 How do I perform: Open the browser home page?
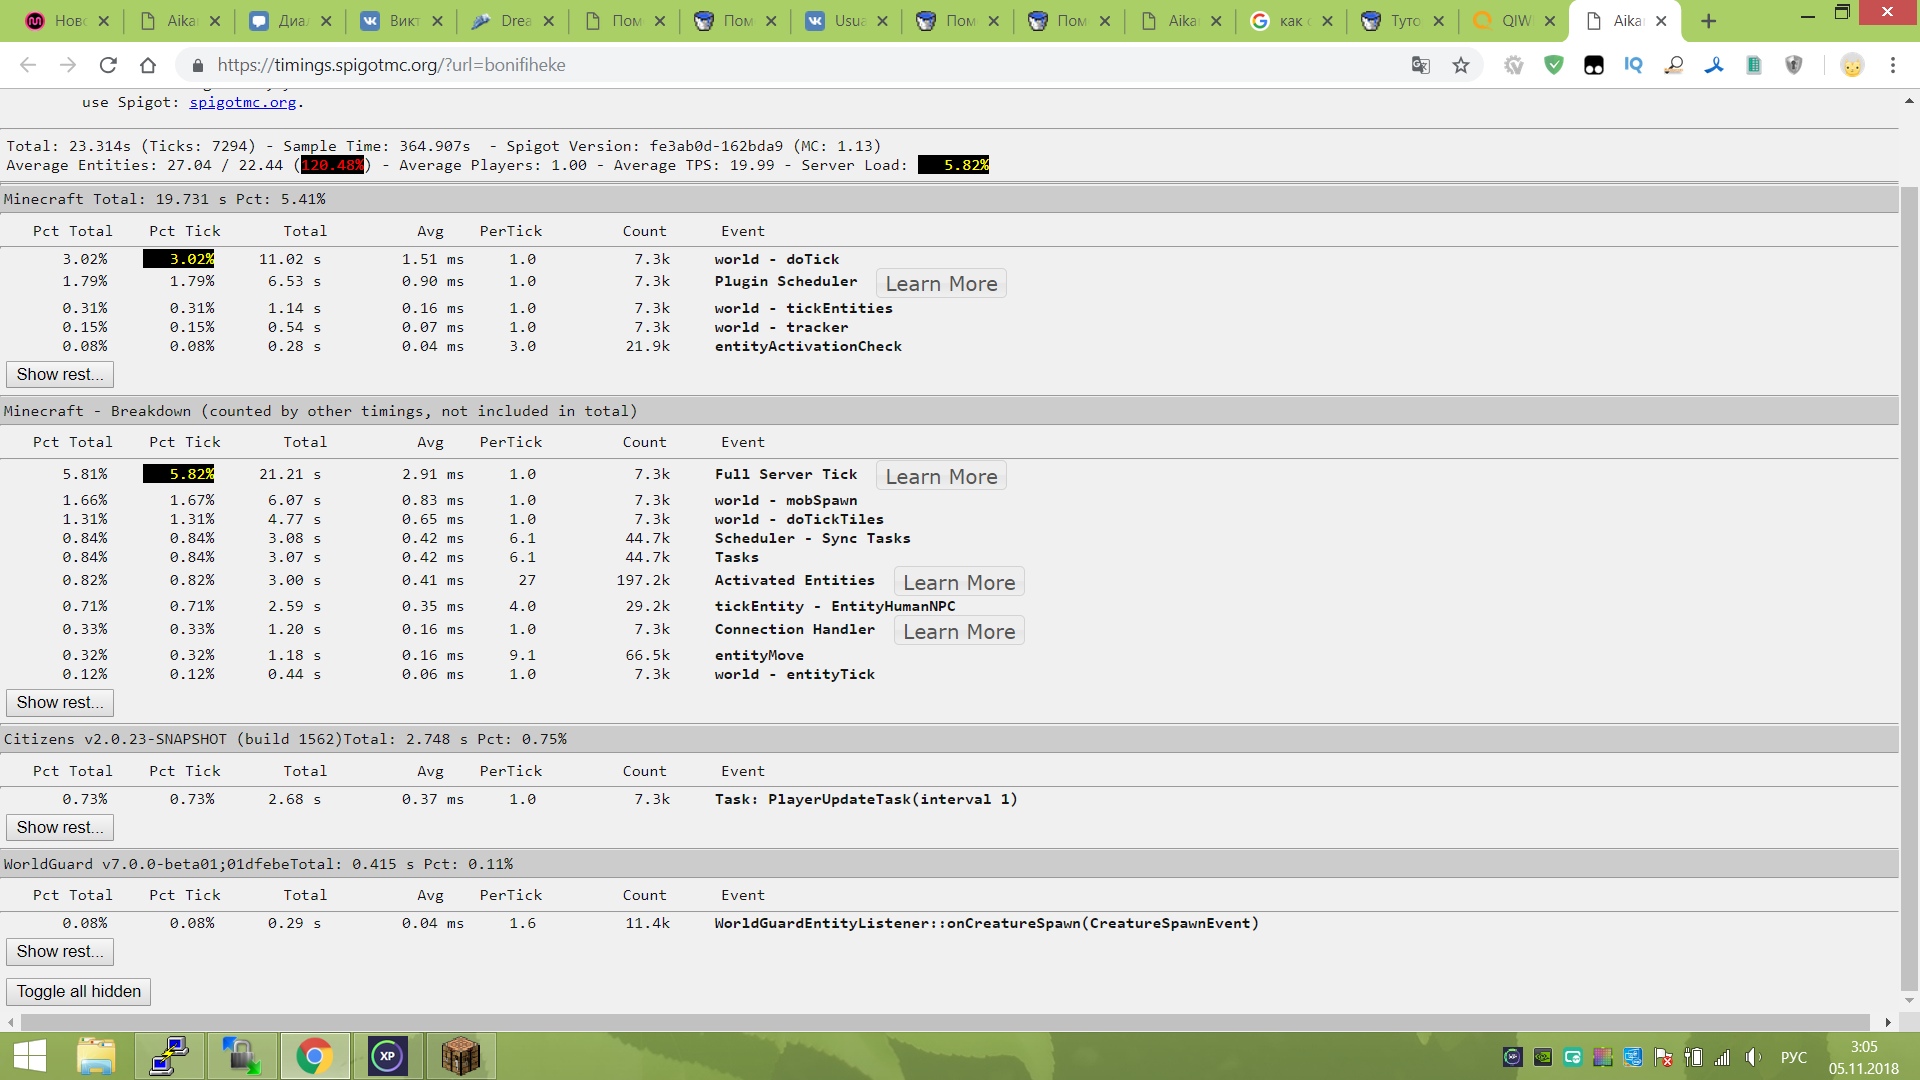coord(148,65)
